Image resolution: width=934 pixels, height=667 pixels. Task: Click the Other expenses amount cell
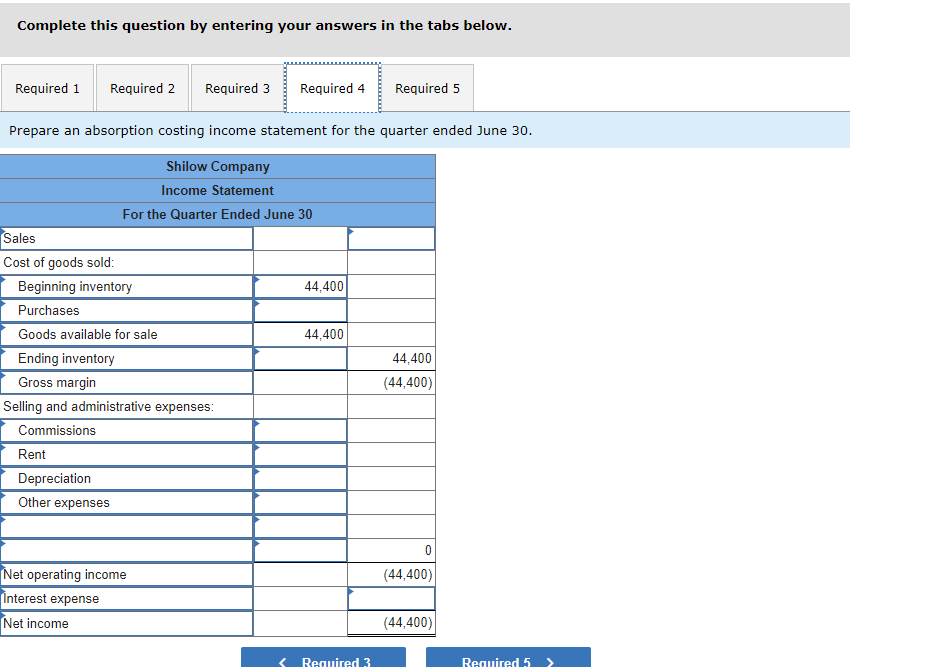[x=300, y=502]
